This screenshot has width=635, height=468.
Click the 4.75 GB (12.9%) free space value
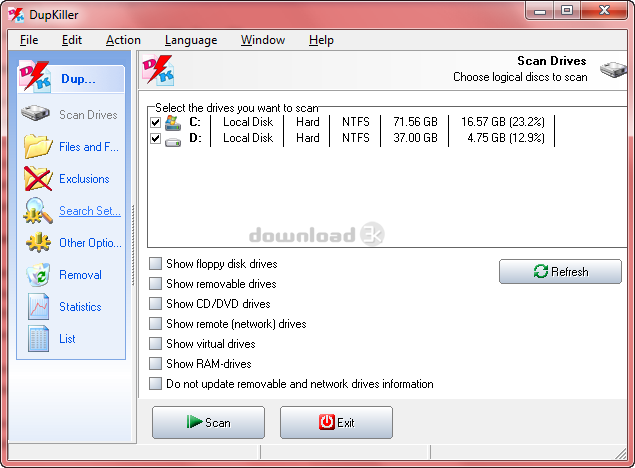tap(506, 138)
